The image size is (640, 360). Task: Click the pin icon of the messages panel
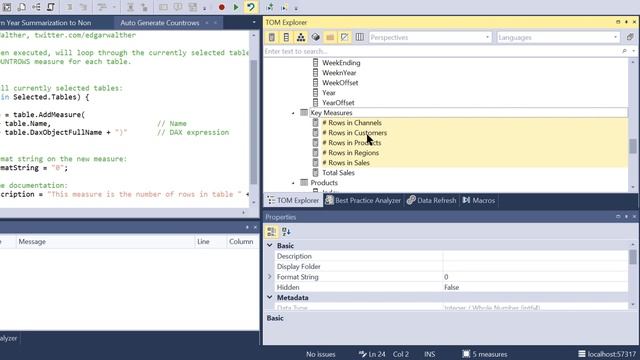point(247,227)
